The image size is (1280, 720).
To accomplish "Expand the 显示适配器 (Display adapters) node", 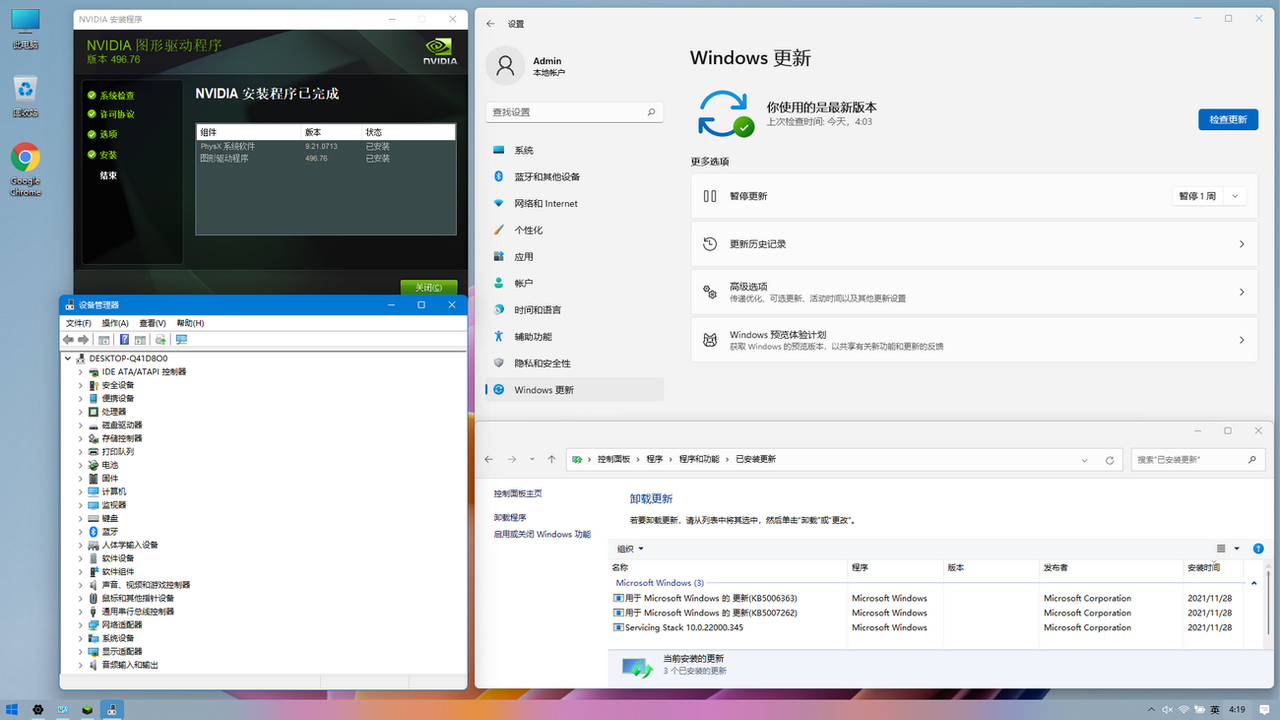I will tap(80, 651).
